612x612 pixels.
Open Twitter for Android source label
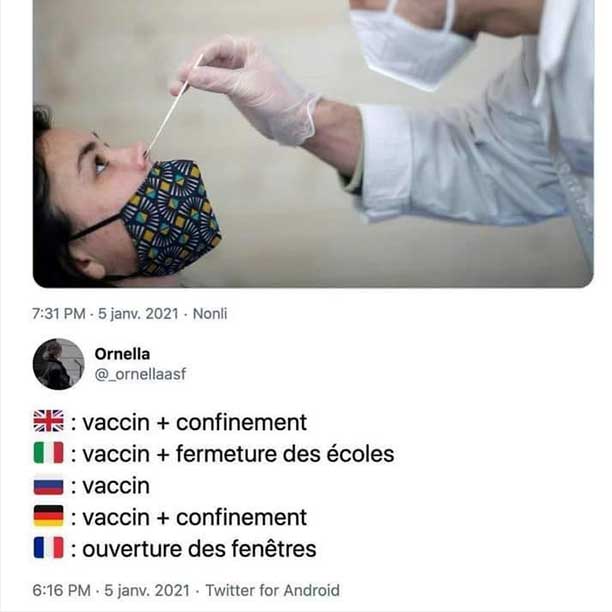272,590
